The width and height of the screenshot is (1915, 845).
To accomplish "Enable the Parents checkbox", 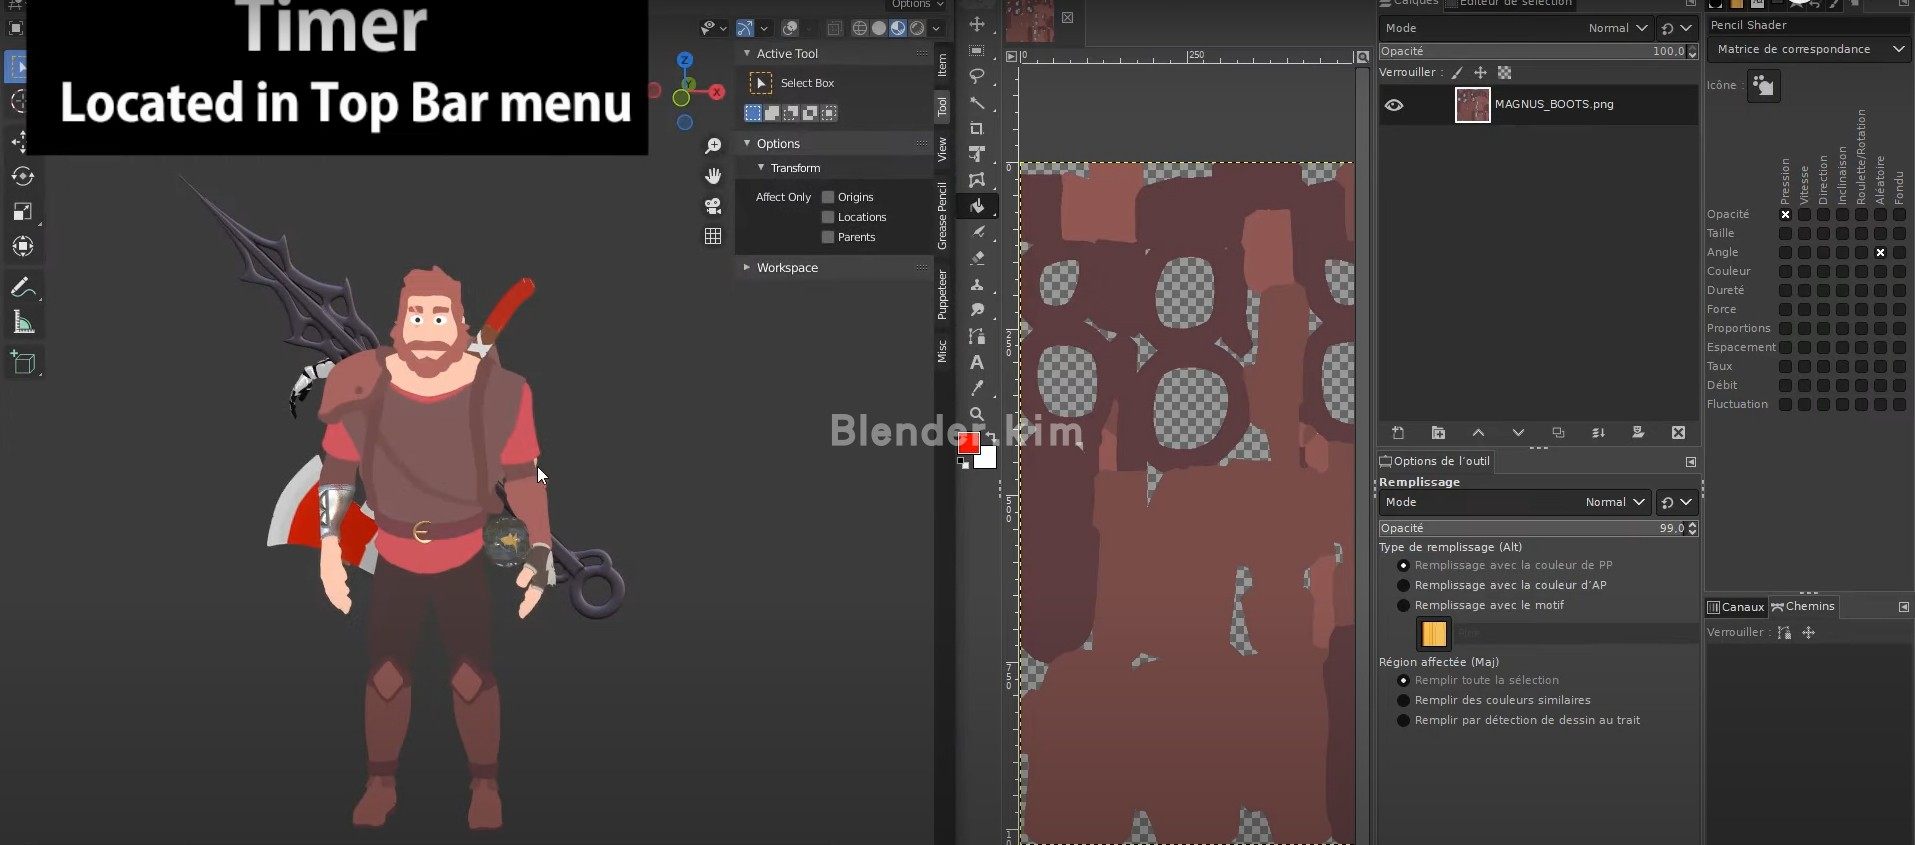I will 828,237.
